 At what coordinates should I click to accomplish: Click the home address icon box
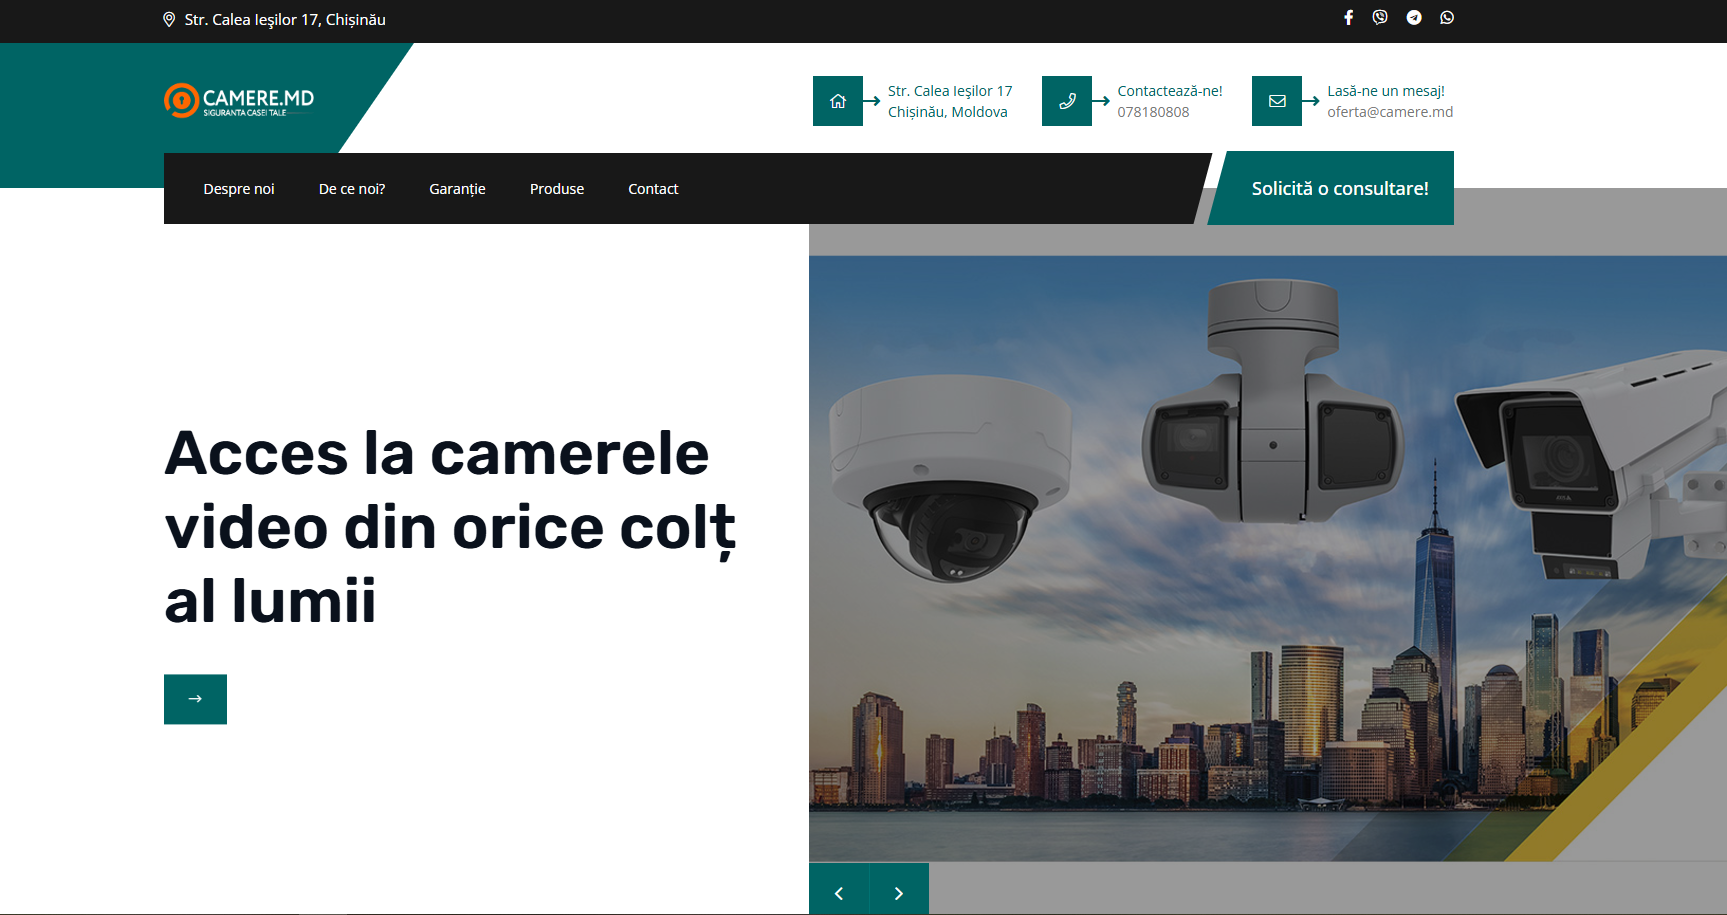(x=838, y=101)
